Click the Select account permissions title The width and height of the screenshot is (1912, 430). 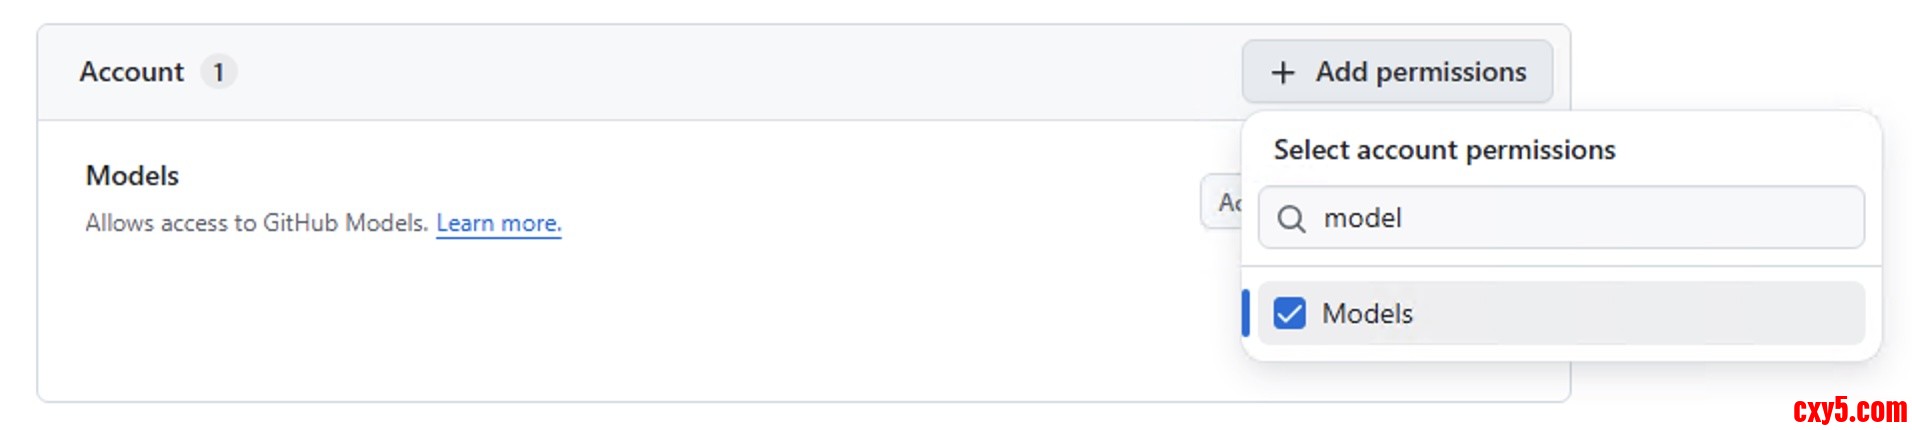pyautogui.click(x=1444, y=150)
